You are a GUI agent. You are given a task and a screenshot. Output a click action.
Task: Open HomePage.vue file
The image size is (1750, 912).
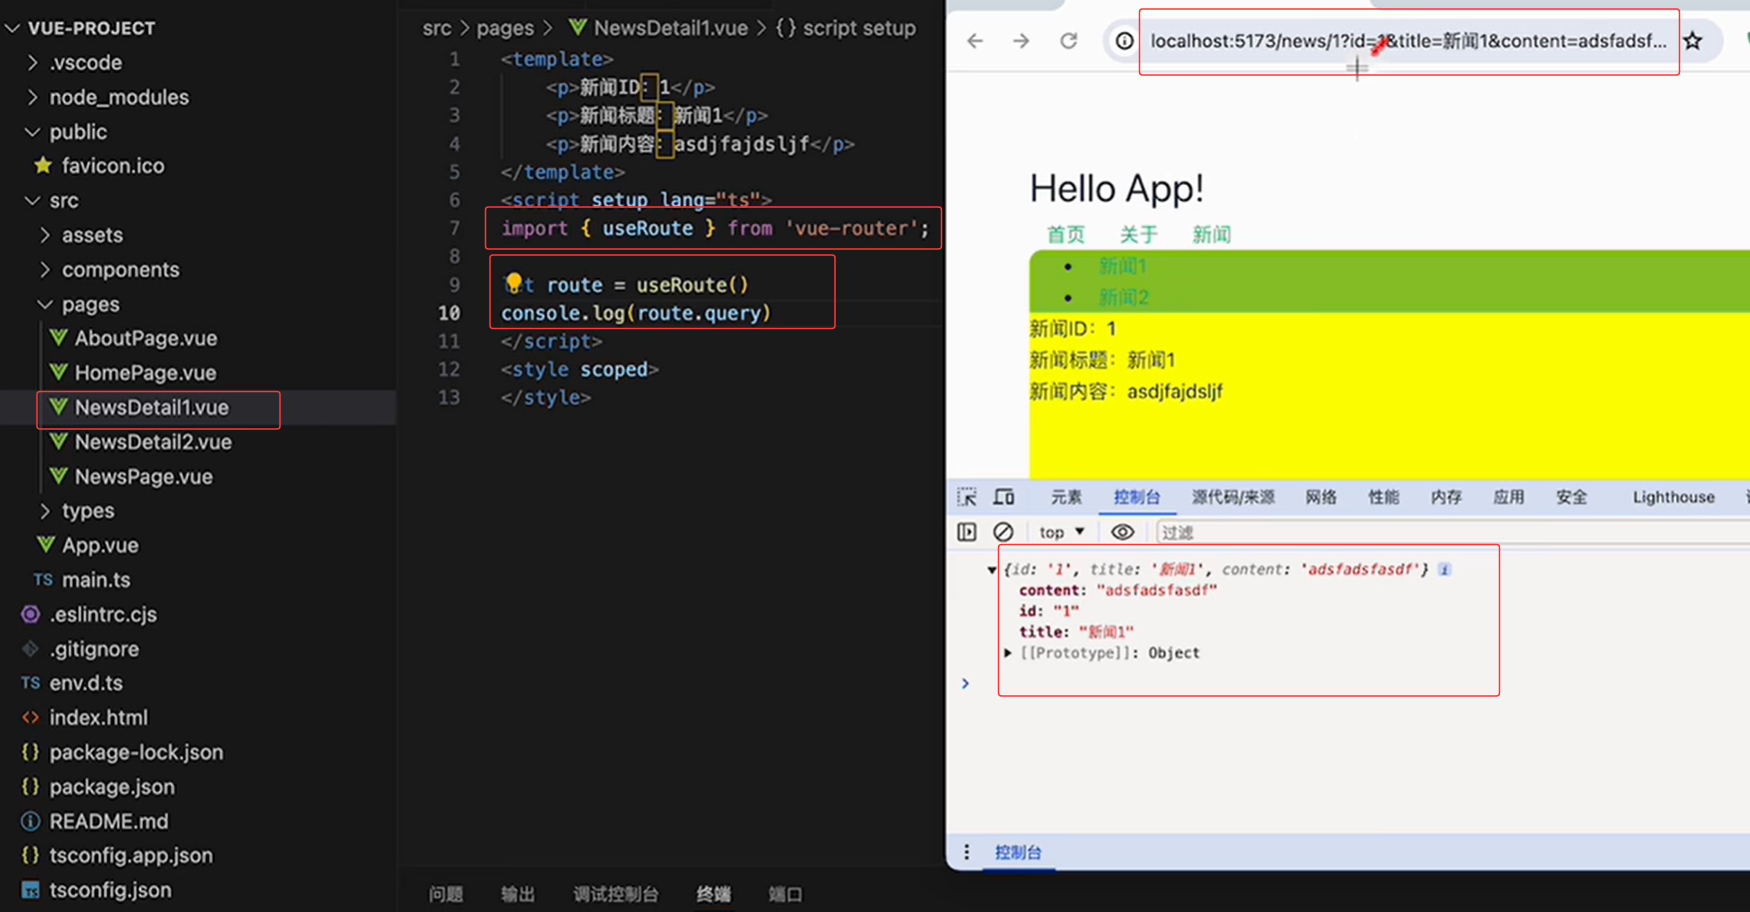pyautogui.click(x=145, y=373)
